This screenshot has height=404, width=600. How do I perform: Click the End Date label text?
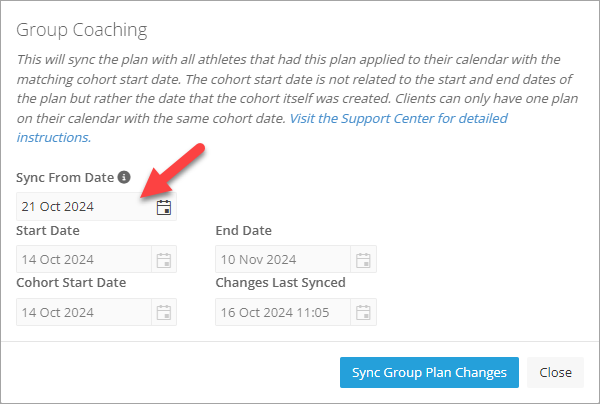(x=243, y=230)
